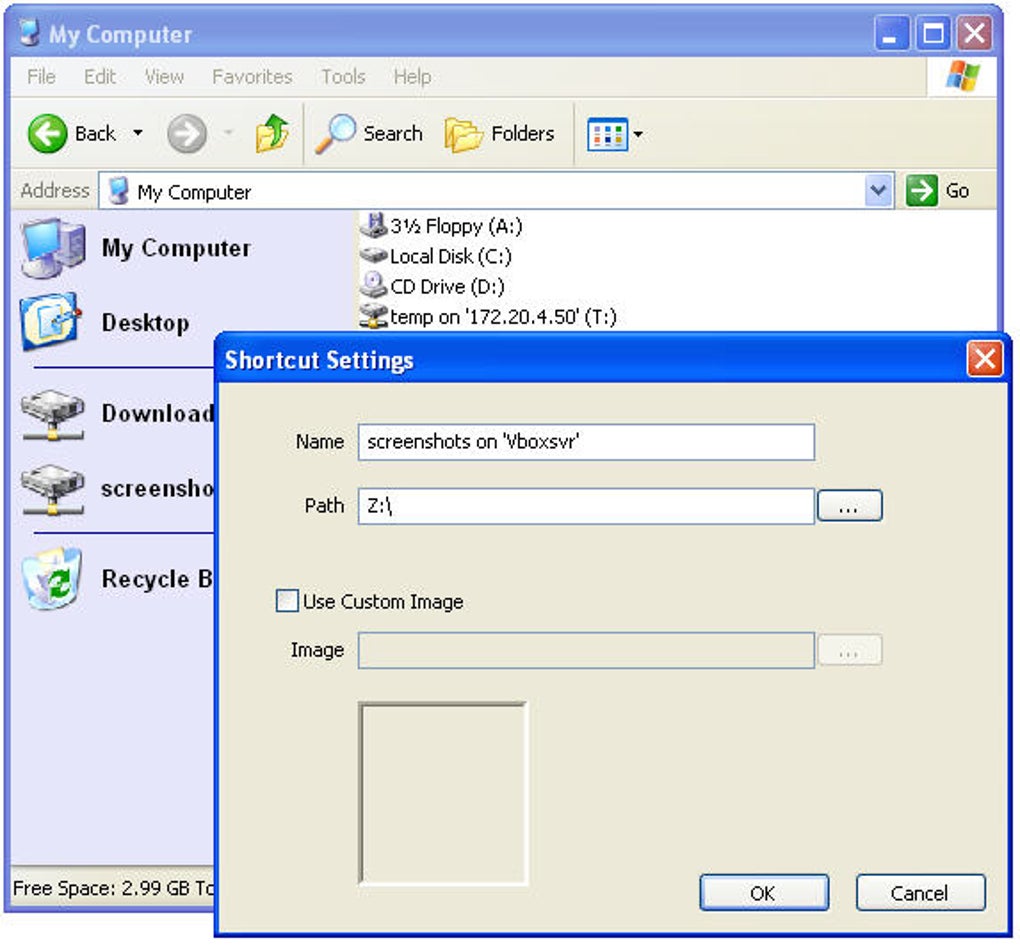Click the Views toolbar icon
The height and width of the screenshot is (945, 1020).
(x=607, y=132)
